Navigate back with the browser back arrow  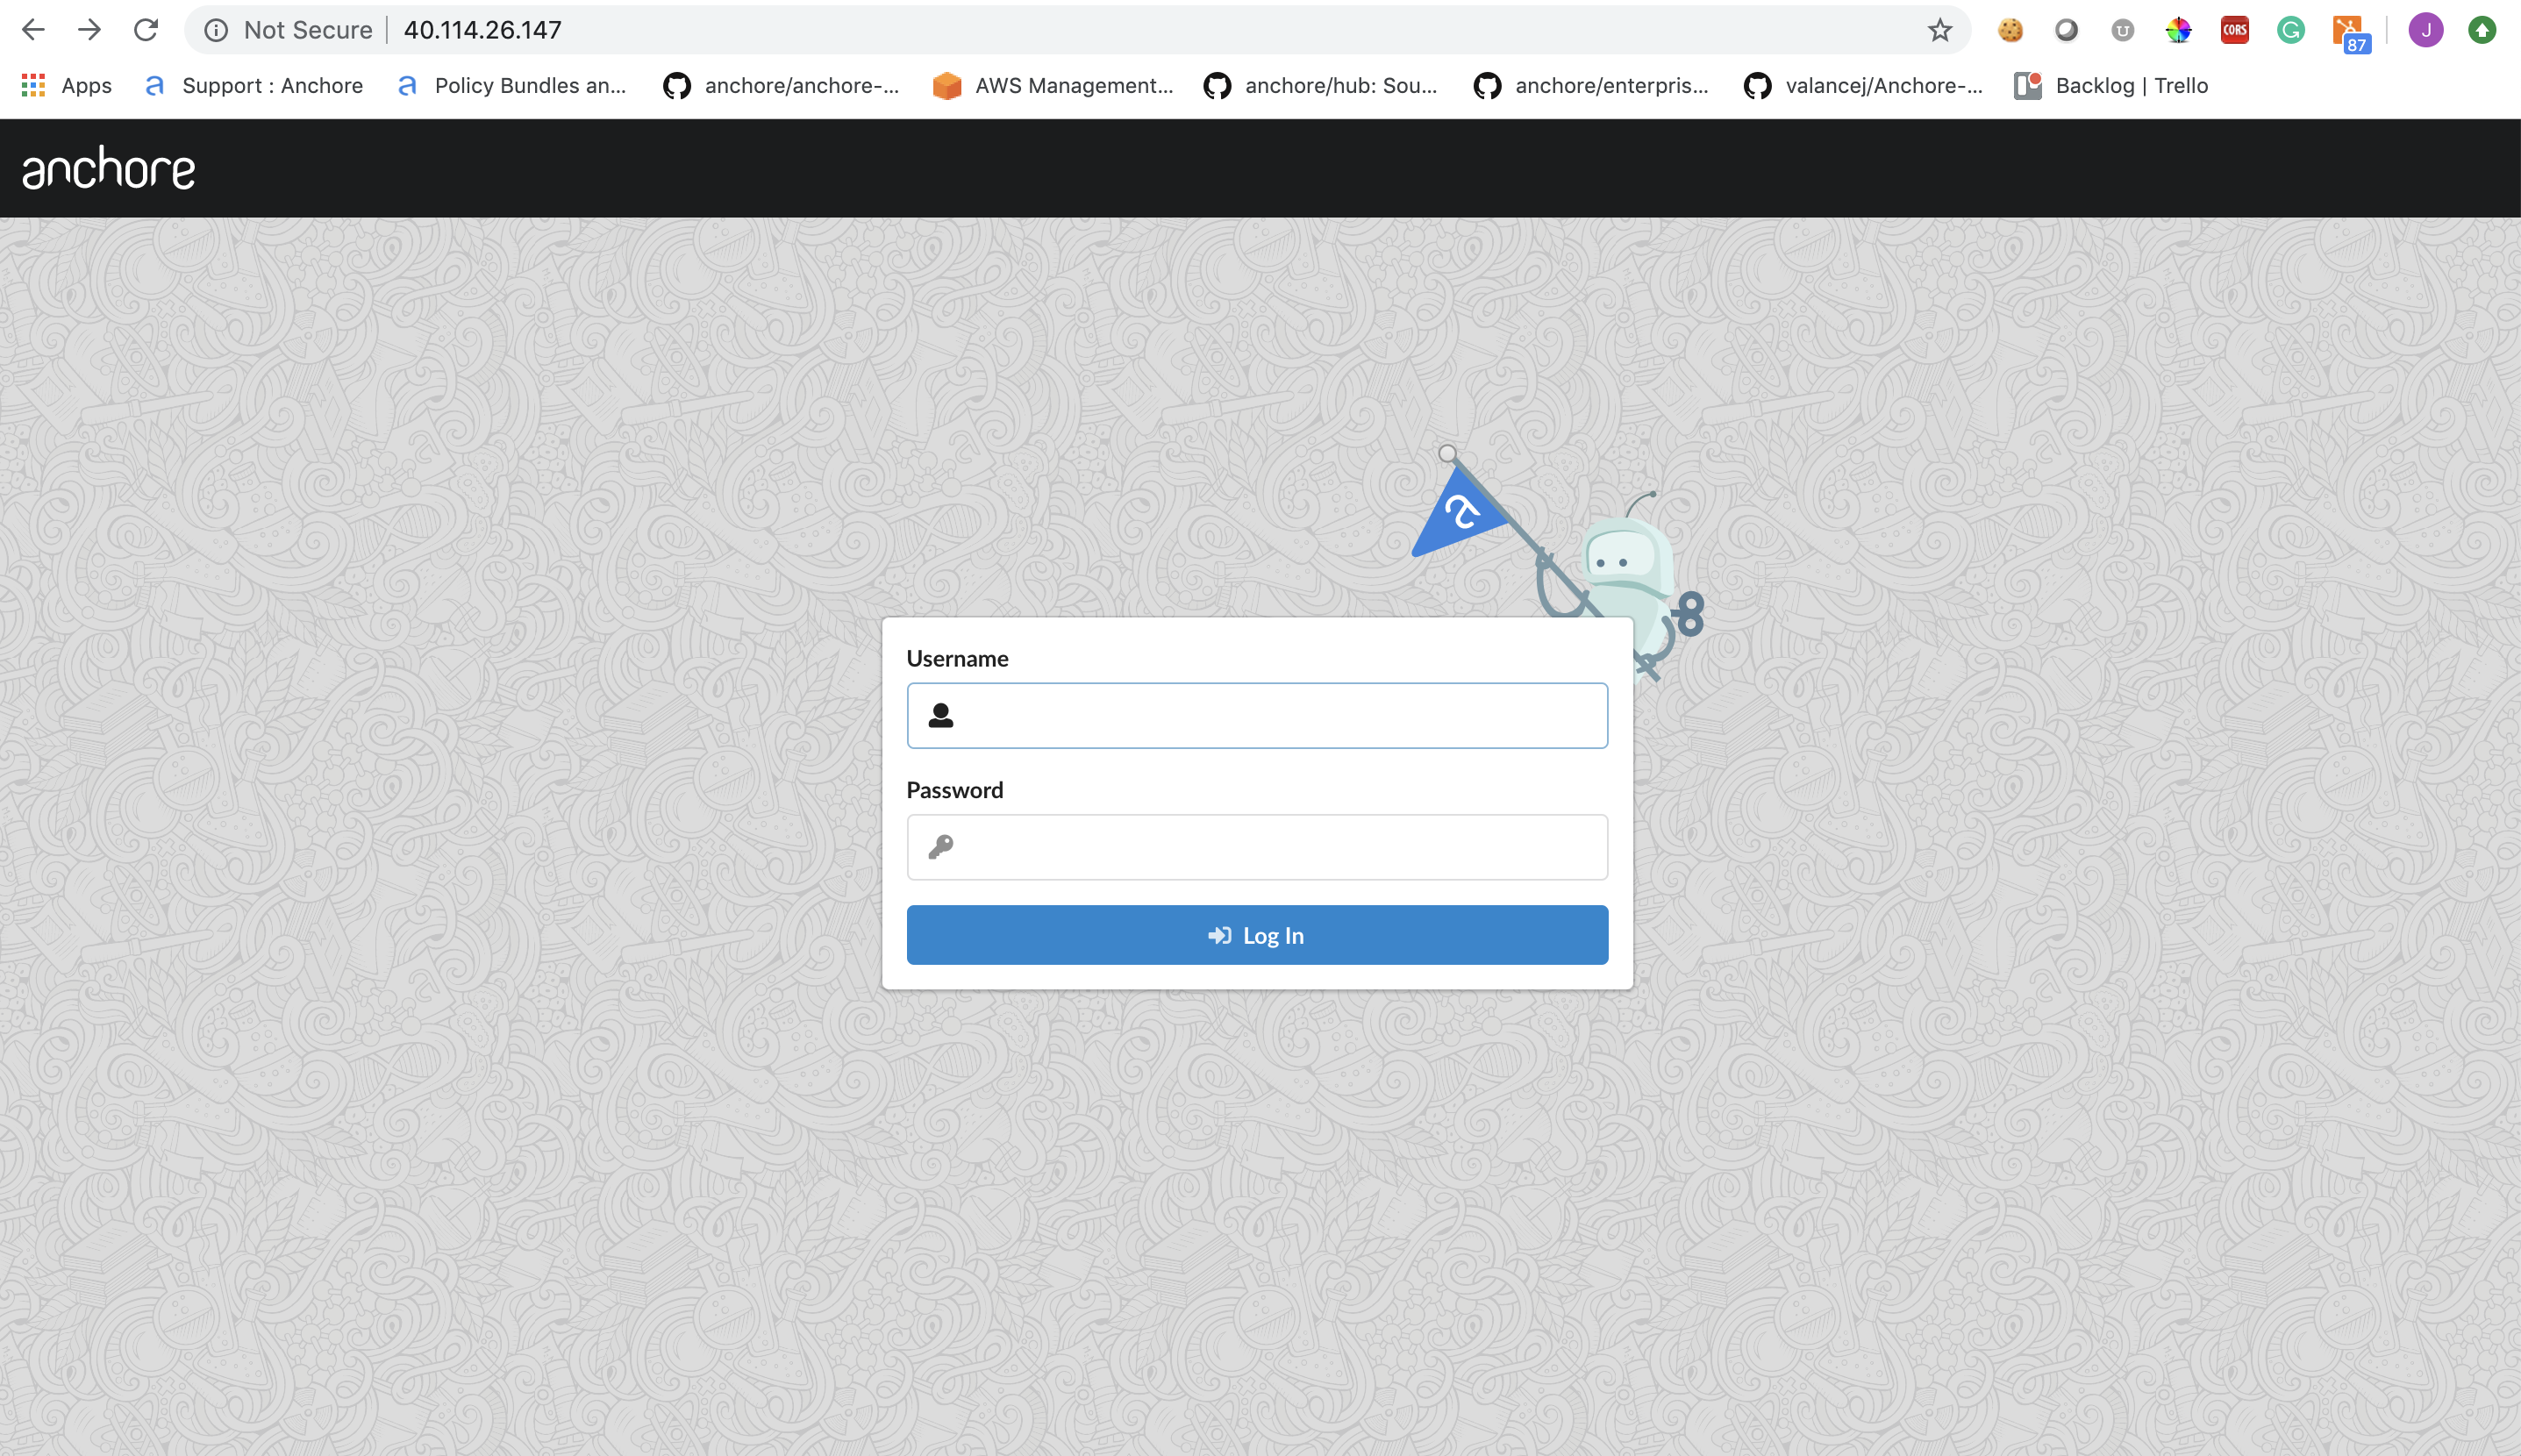pyautogui.click(x=33, y=29)
